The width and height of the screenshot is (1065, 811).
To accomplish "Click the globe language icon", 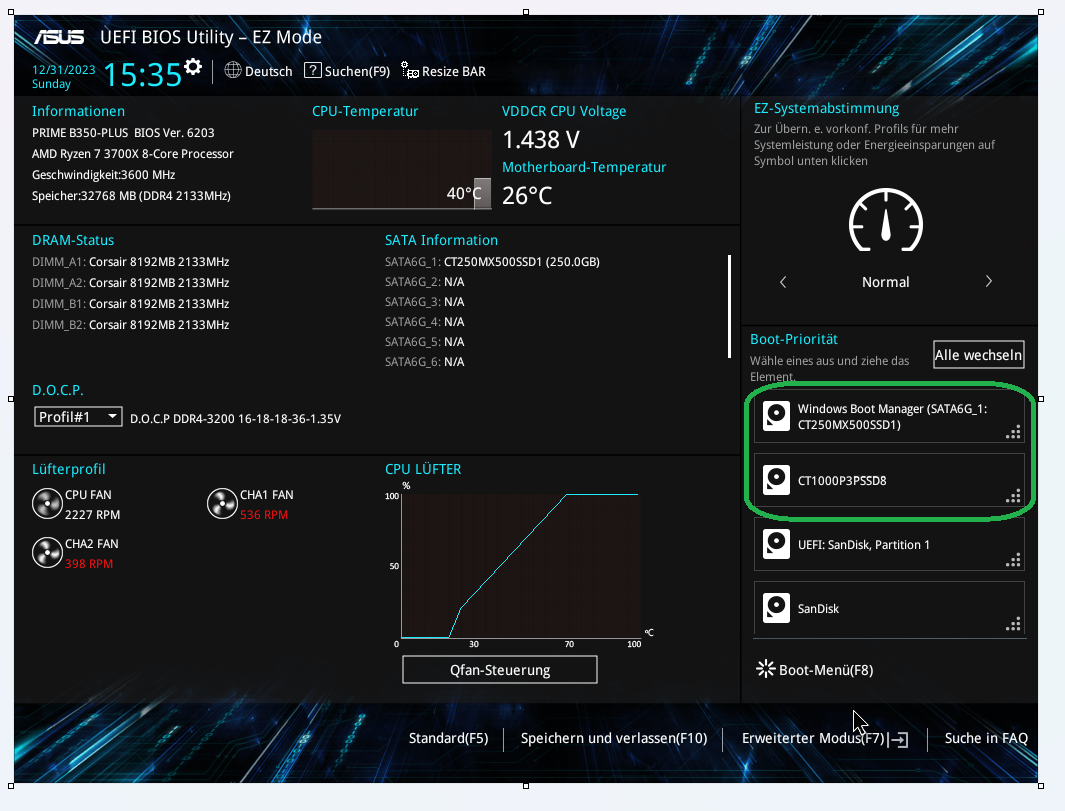I will click(x=233, y=70).
